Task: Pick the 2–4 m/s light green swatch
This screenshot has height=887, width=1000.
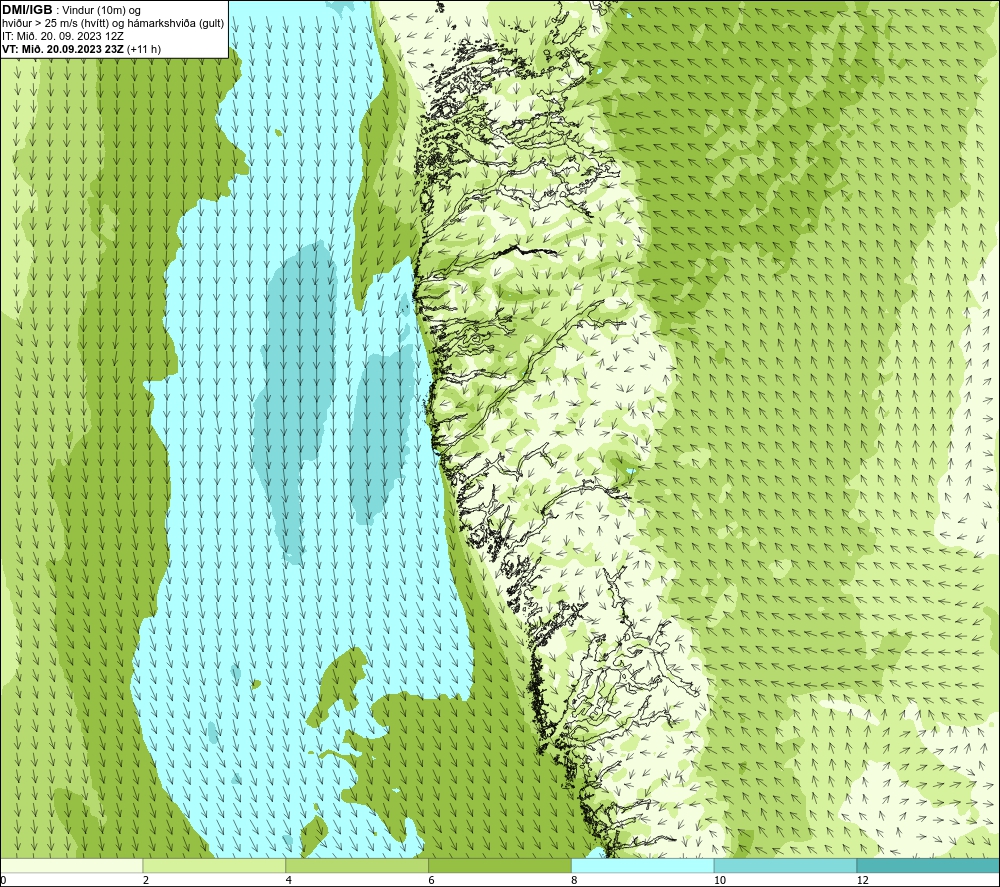Action: [x=214, y=866]
